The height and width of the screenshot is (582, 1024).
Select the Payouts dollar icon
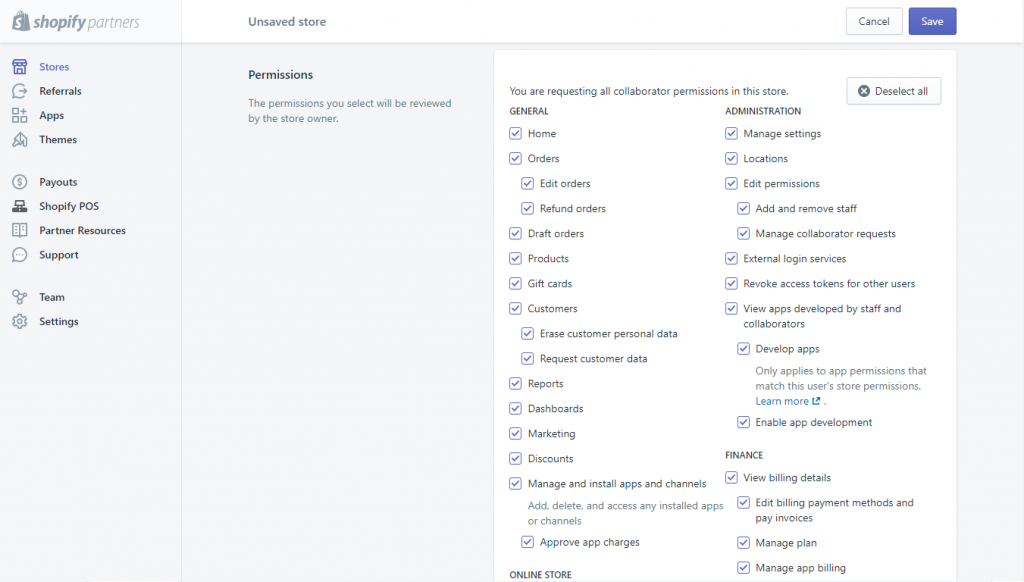(19, 182)
